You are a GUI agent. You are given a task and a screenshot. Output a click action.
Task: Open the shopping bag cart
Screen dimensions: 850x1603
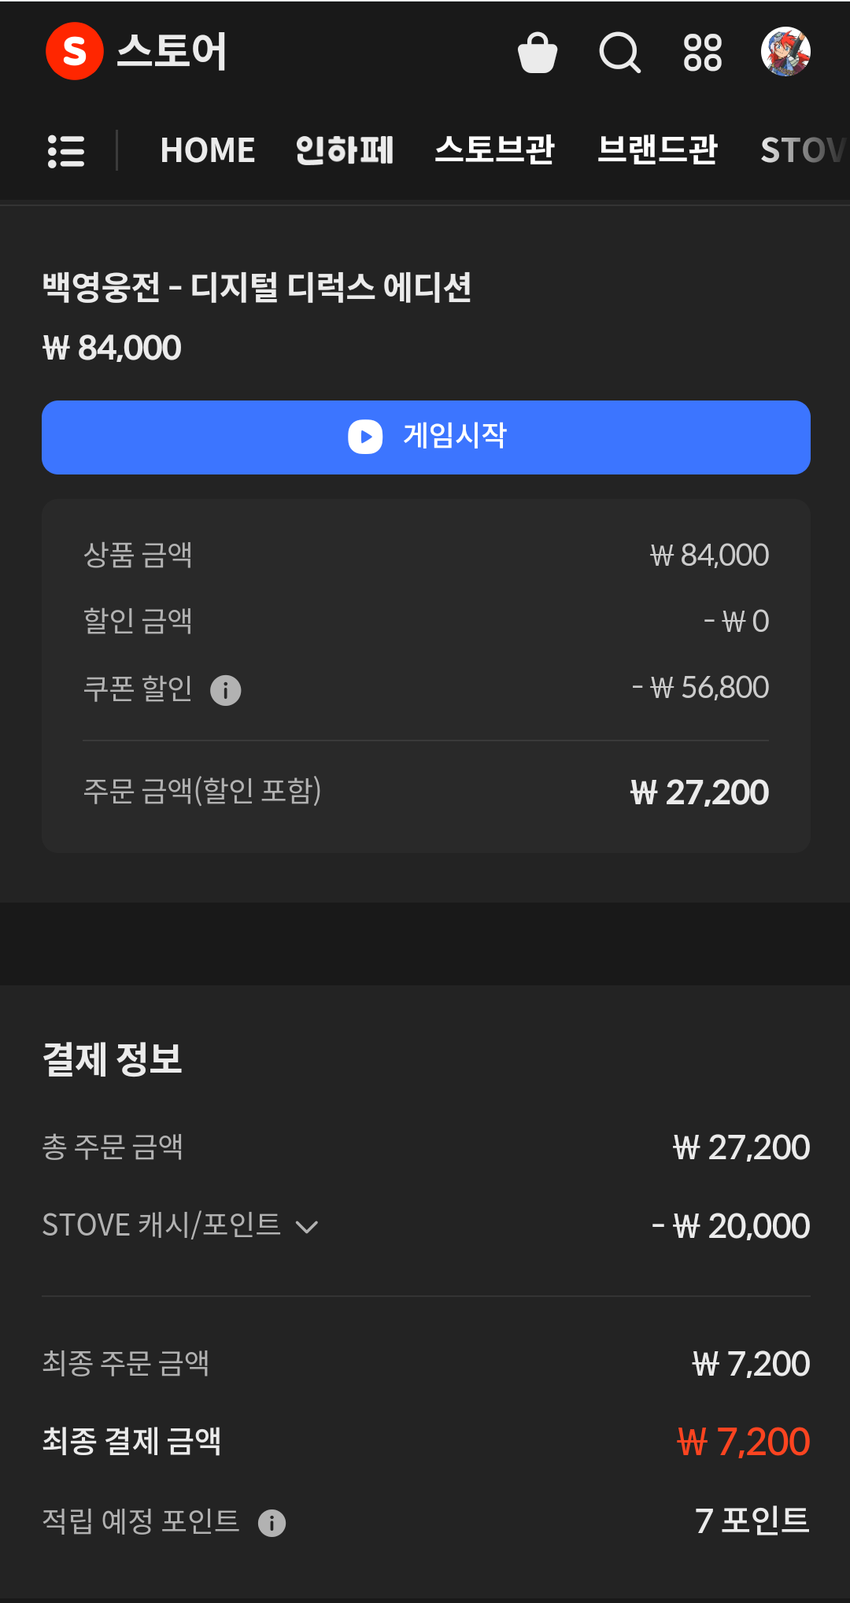click(x=537, y=53)
